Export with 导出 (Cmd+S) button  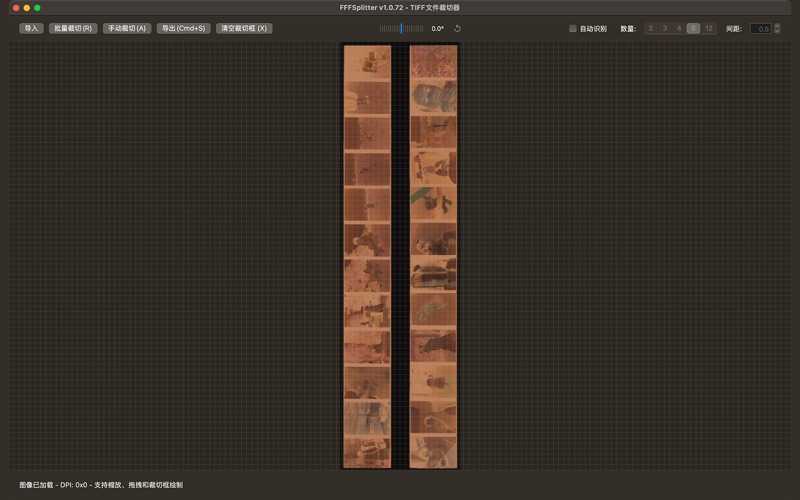coord(184,29)
